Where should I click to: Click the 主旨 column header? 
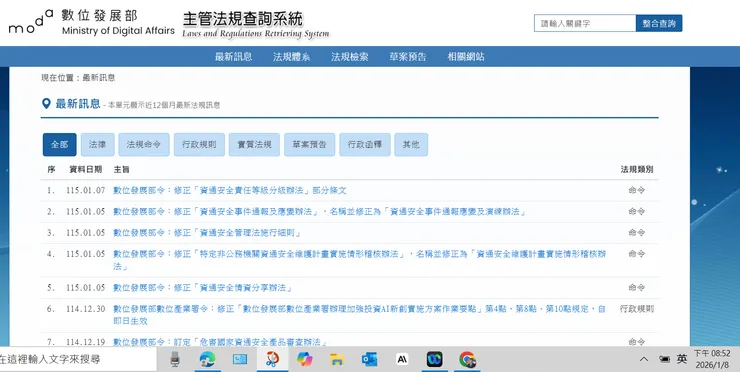[x=121, y=169]
